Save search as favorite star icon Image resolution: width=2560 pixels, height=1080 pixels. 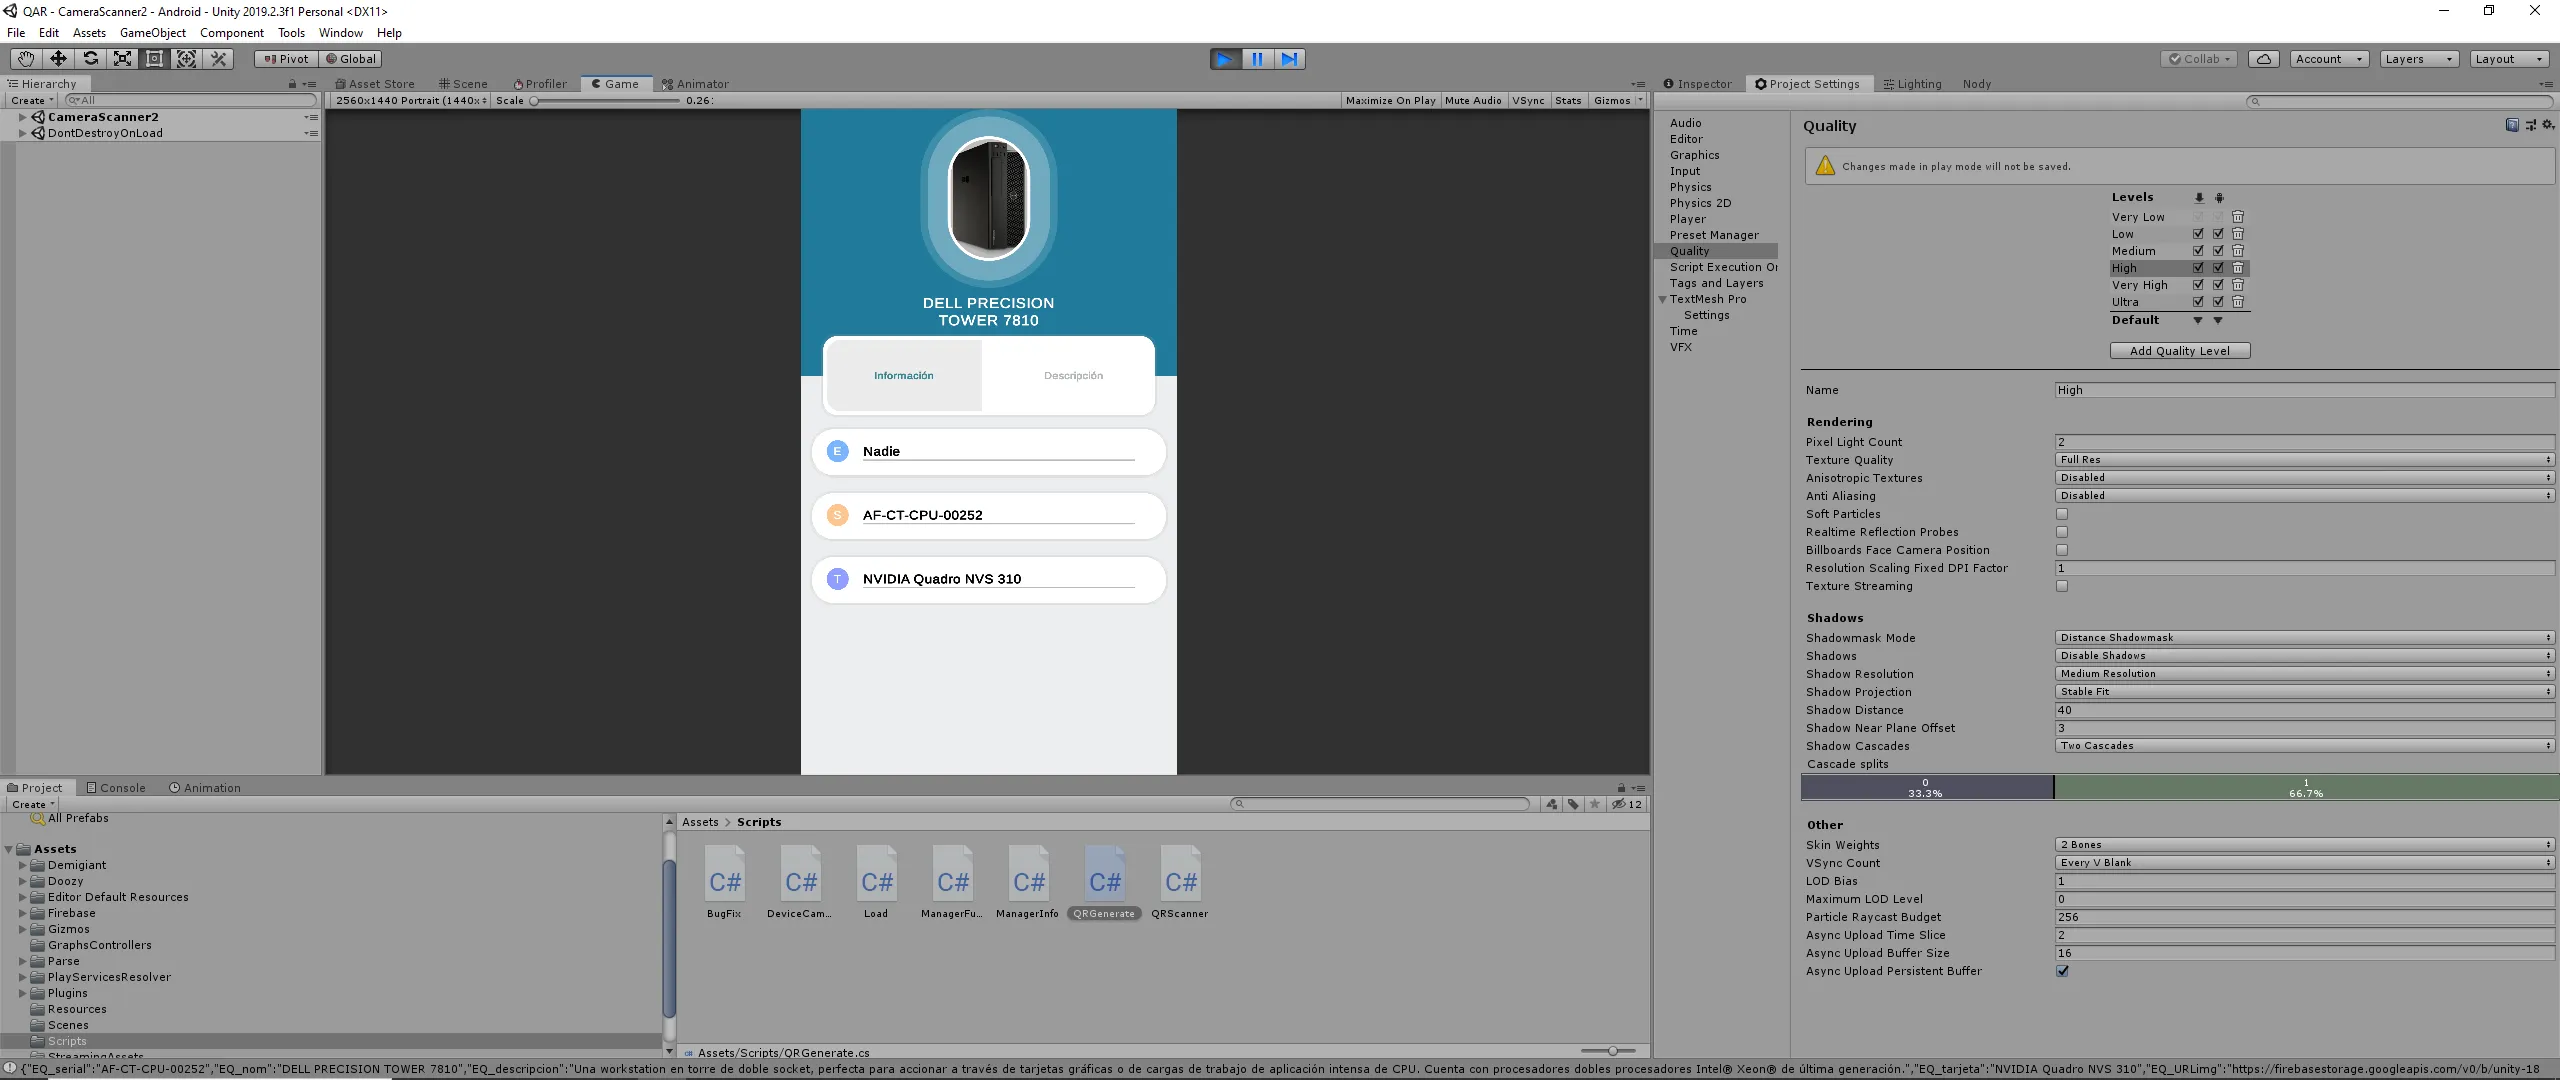[x=1595, y=804]
